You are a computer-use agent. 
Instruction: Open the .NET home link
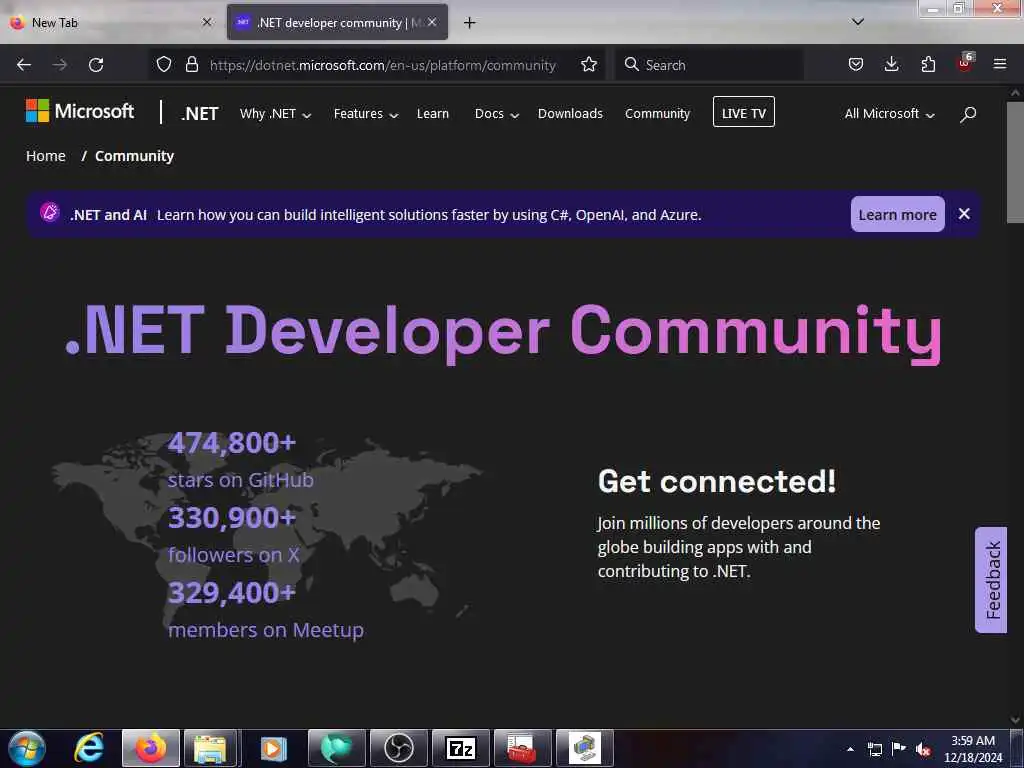click(x=200, y=114)
